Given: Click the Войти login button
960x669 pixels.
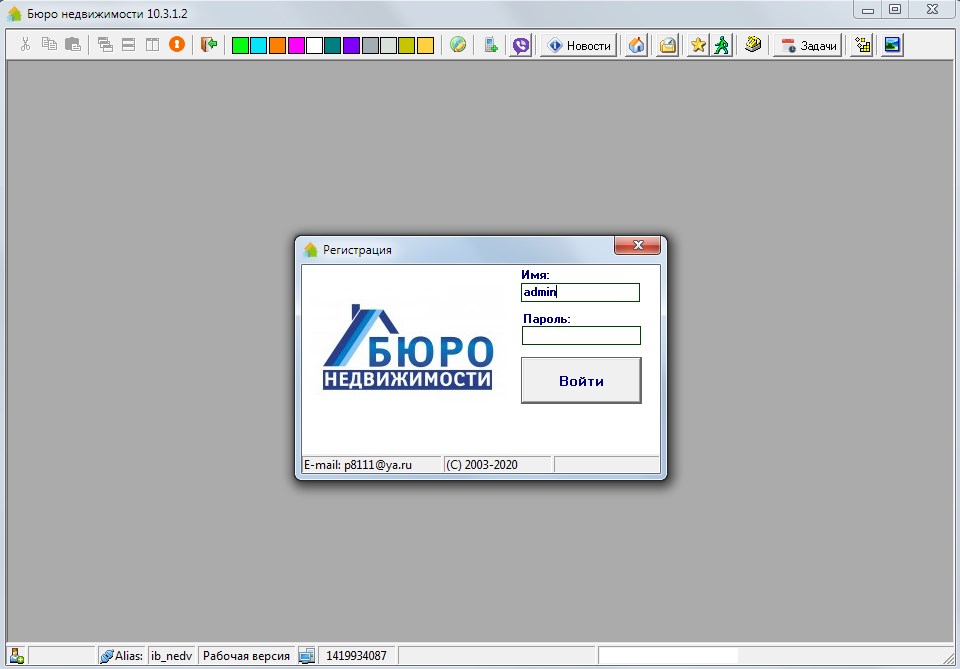Looking at the screenshot, I should pos(581,381).
